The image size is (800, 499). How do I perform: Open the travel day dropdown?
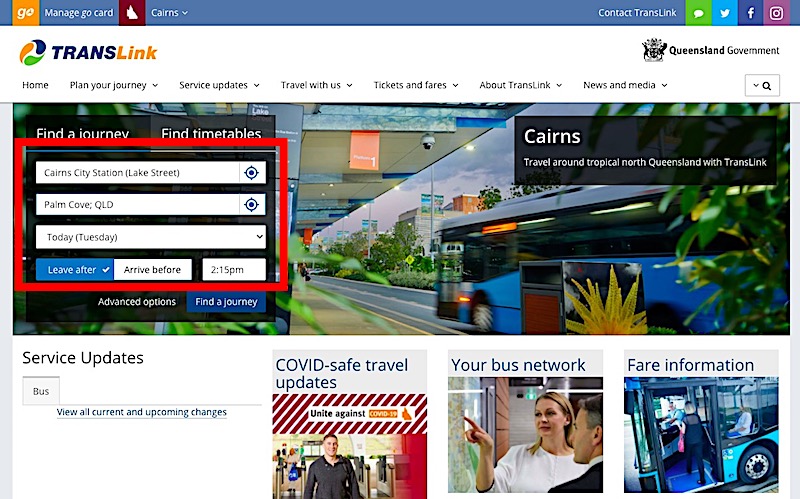click(151, 237)
